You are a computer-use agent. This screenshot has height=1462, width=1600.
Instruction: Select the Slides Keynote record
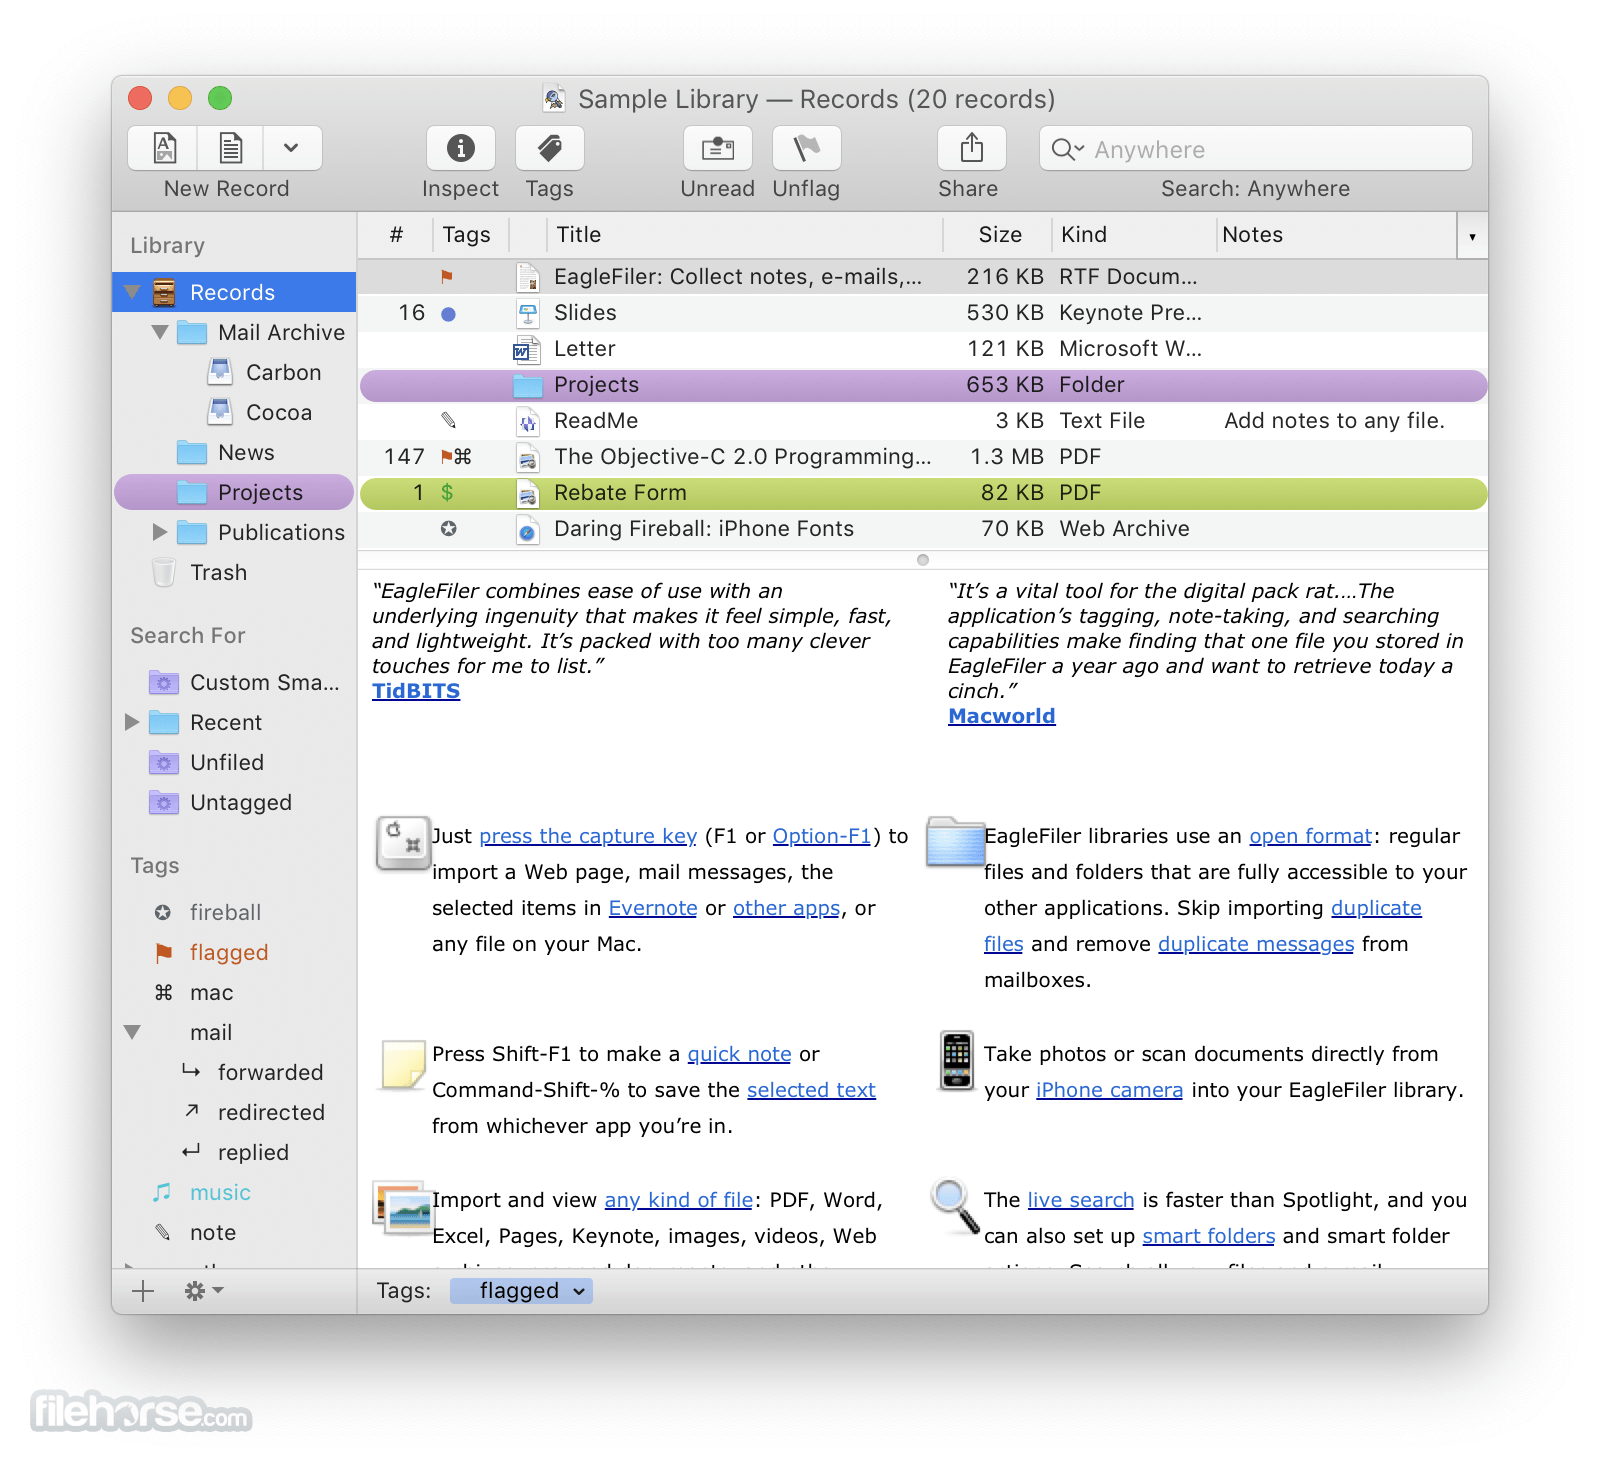pos(922,313)
